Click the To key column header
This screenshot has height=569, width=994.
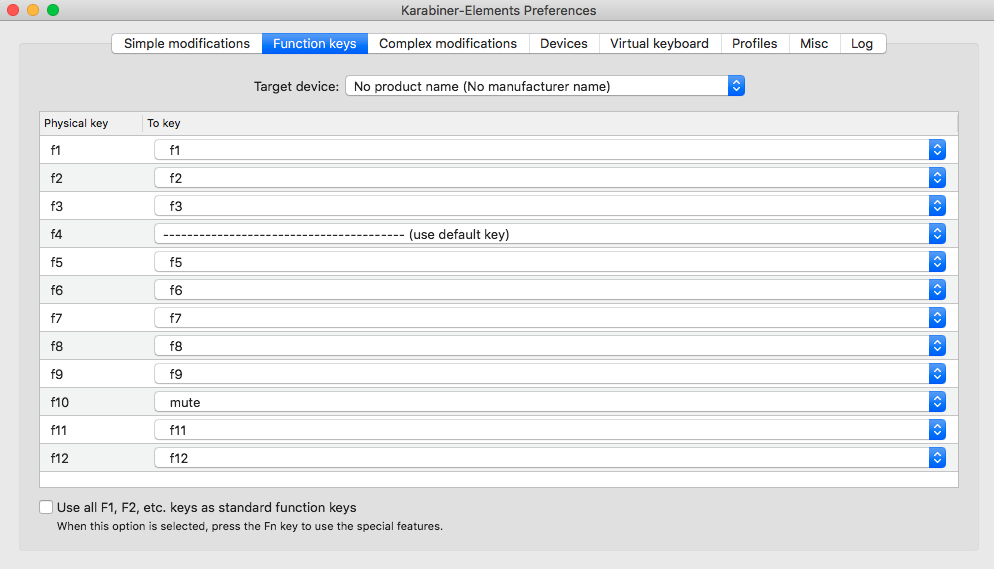550,123
